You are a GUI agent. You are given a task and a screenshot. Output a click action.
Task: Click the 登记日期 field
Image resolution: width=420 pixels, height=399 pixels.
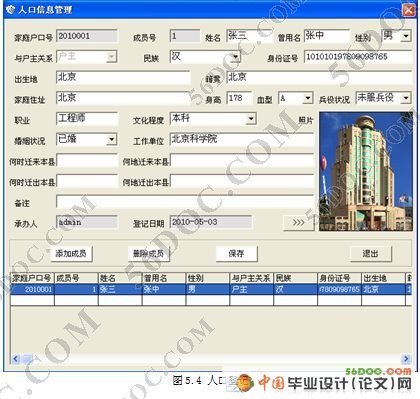coord(211,222)
